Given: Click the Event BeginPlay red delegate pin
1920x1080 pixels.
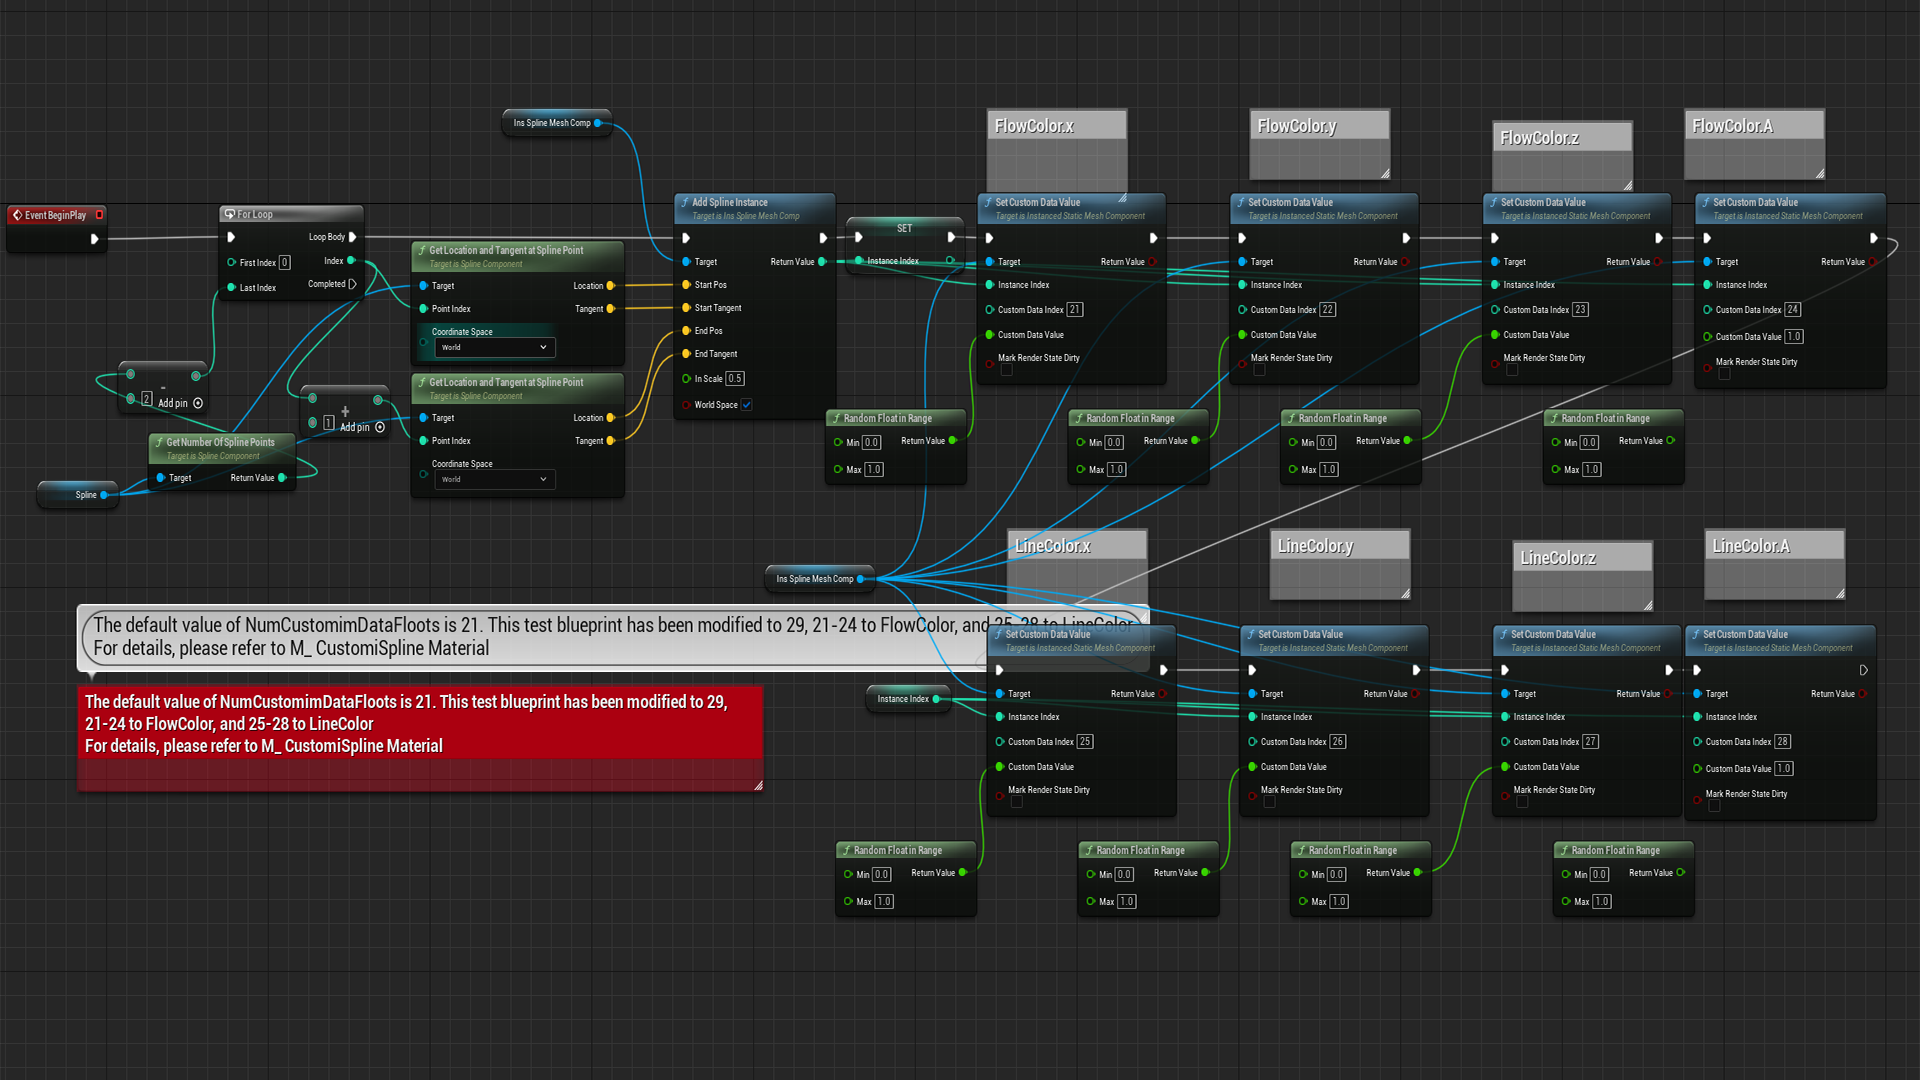Looking at the screenshot, I should (x=99, y=215).
